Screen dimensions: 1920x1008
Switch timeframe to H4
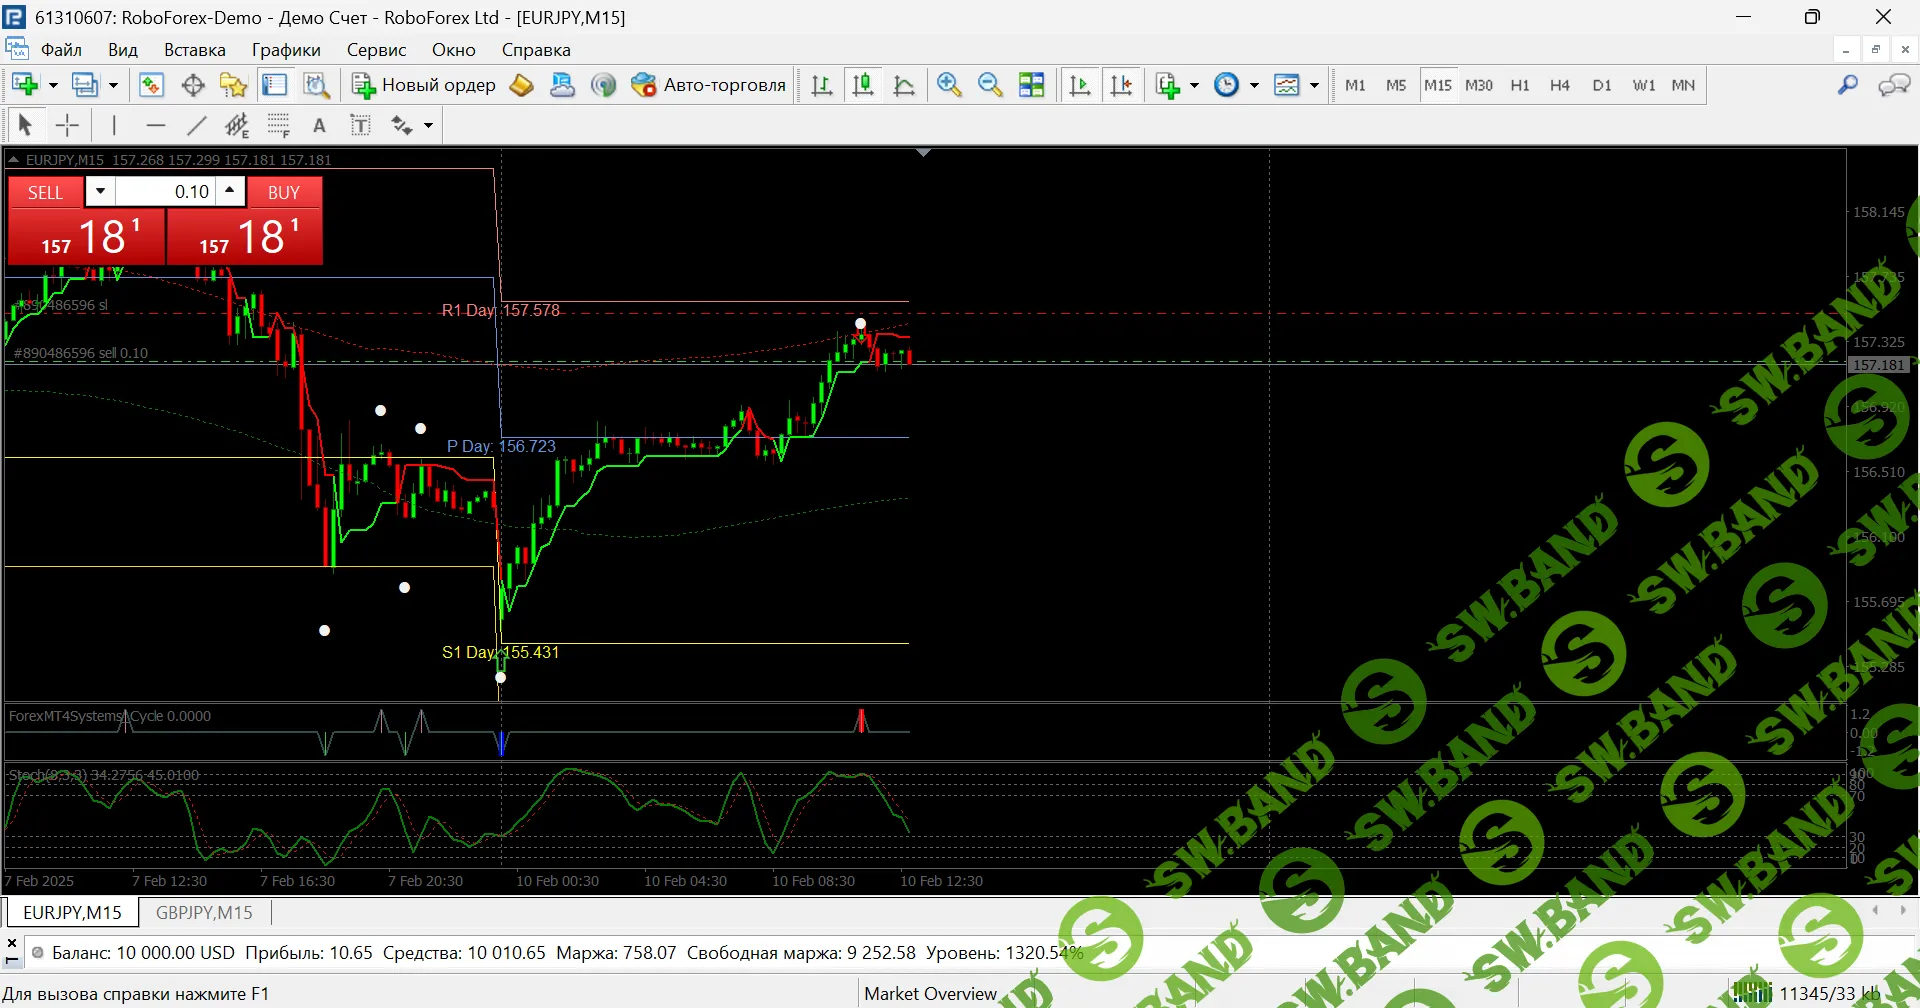coord(1559,86)
